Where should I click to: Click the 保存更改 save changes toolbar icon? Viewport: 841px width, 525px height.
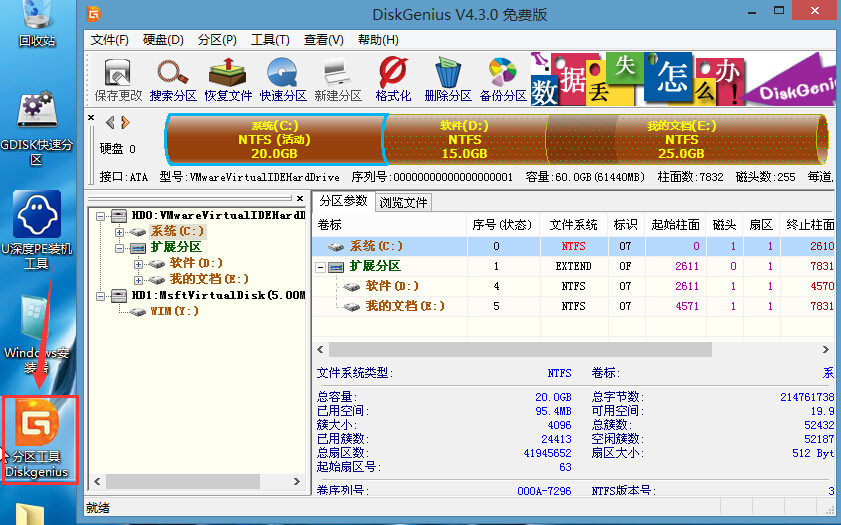click(118, 79)
